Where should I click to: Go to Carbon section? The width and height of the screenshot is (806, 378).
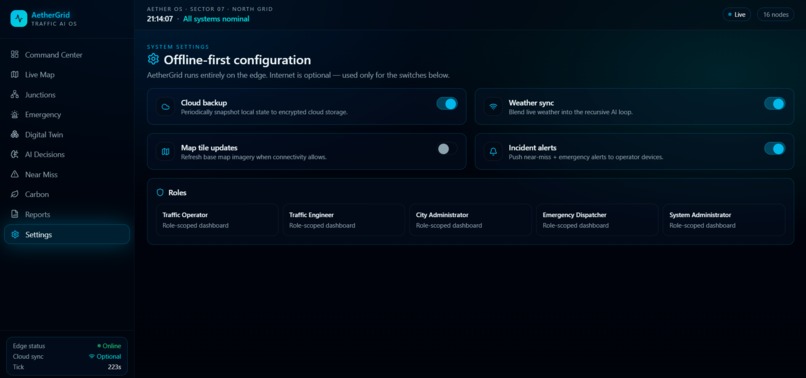tap(67, 194)
